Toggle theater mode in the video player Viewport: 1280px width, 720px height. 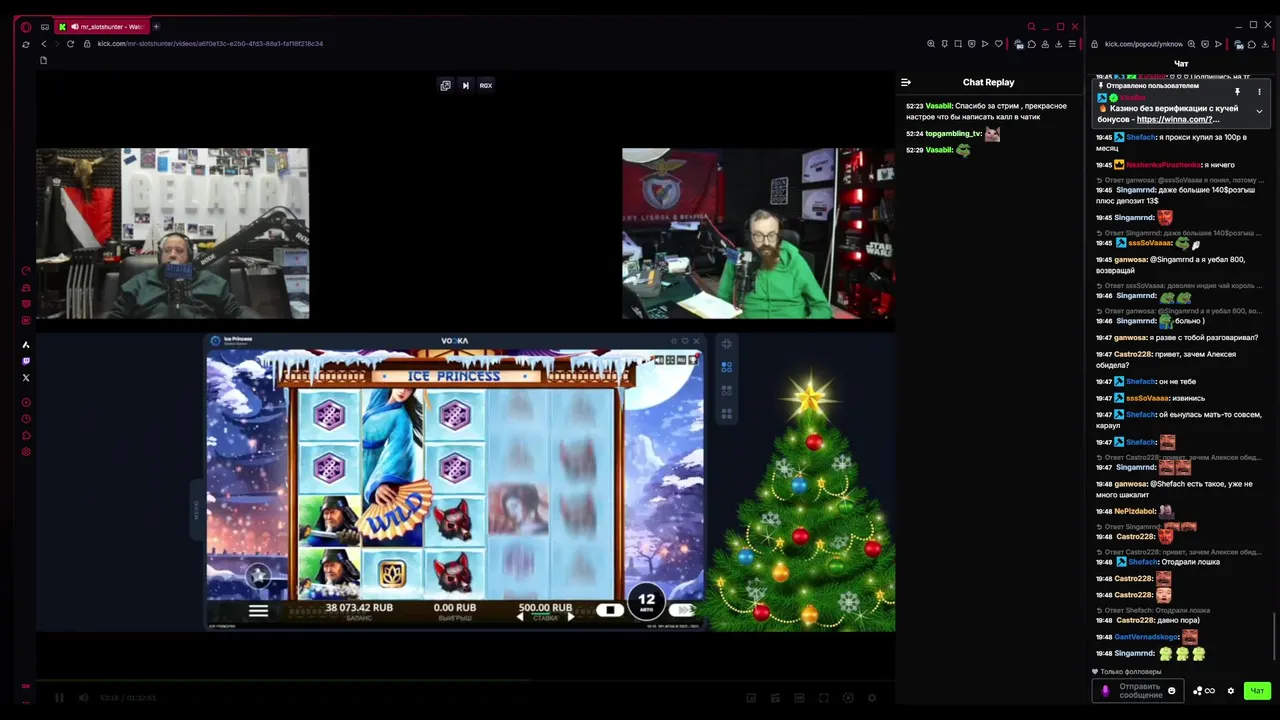pos(799,698)
